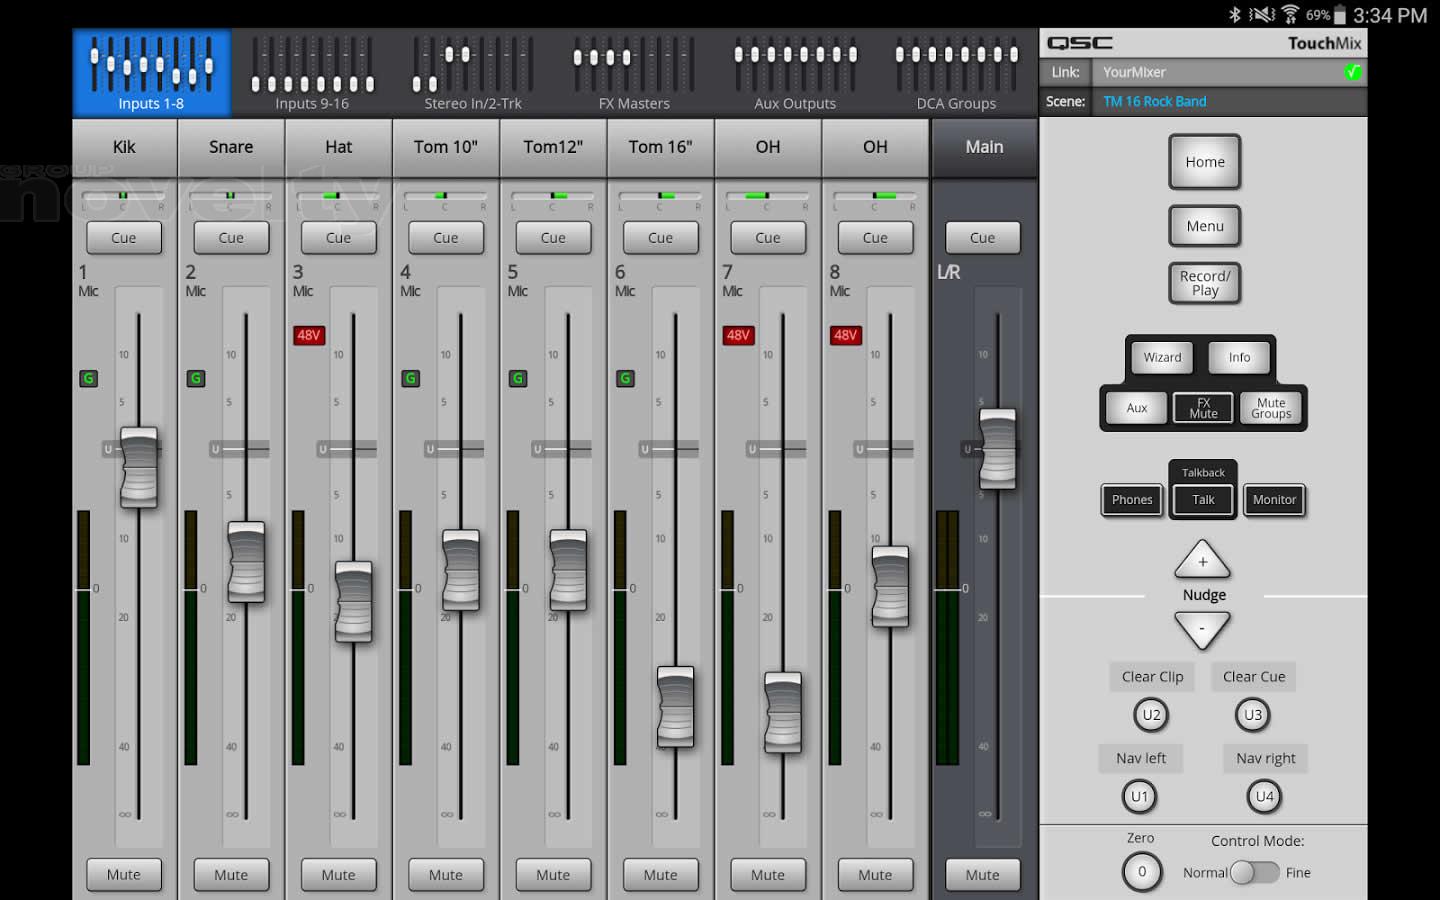The image size is (1440, 900).
Task: Tap the U2 user button
Action: pyautogui.click(x=1151, y=715)
